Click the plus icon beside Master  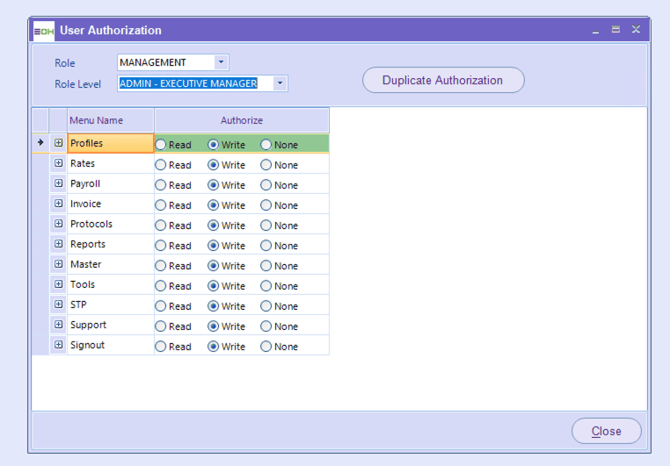pos(58,265)
